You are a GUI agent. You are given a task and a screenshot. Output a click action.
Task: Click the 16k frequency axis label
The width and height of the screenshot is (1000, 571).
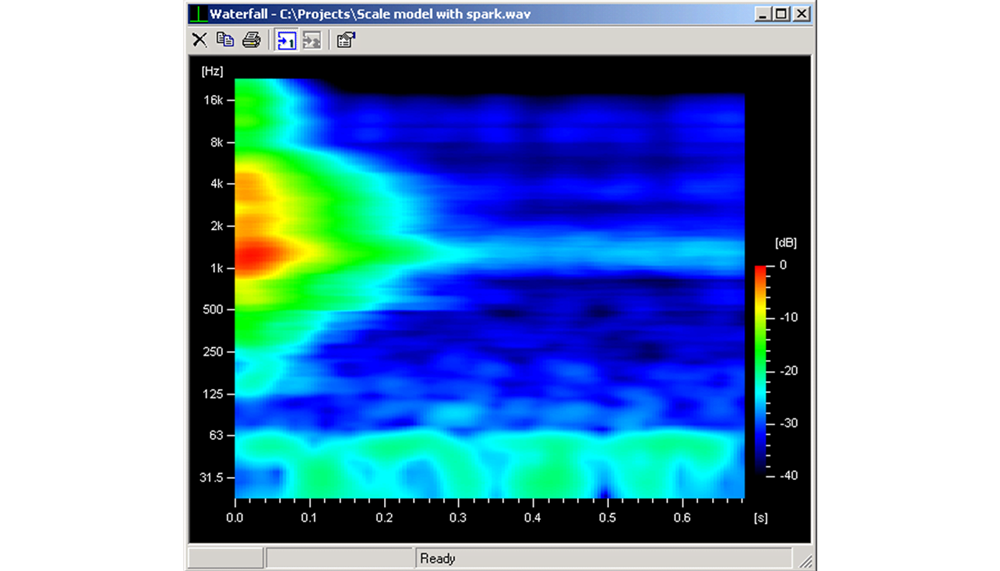coord(213,100)
